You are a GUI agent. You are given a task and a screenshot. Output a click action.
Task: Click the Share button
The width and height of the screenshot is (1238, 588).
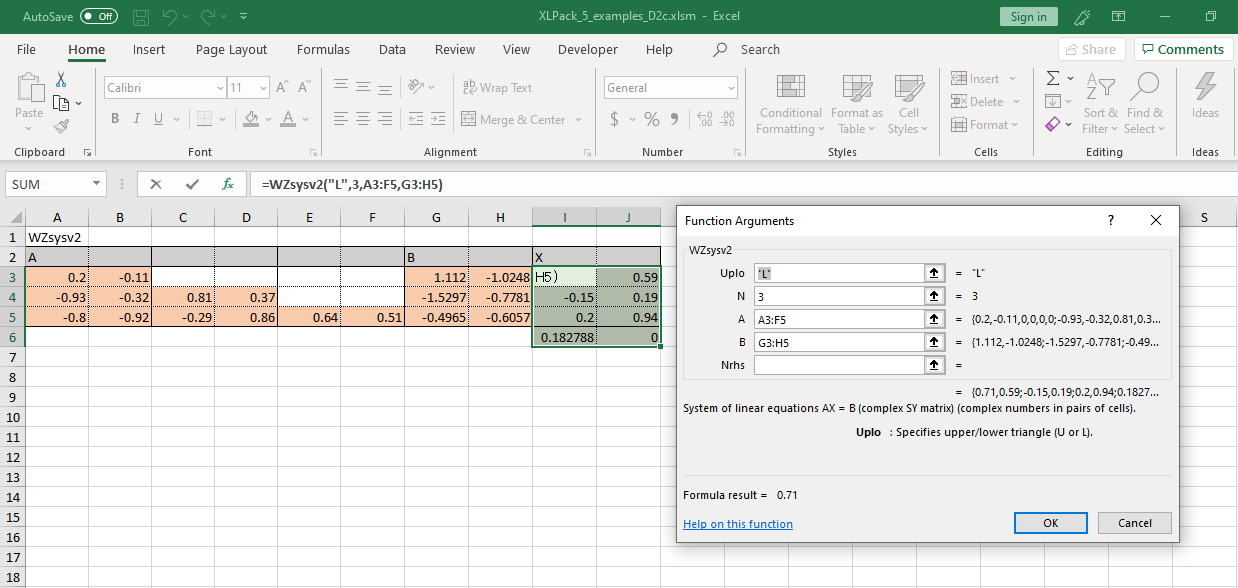1091,49
